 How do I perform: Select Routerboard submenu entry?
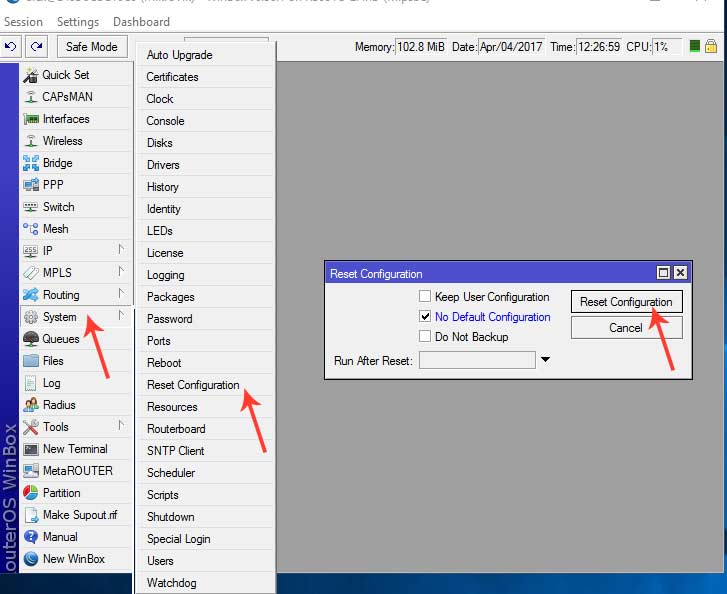205,429
